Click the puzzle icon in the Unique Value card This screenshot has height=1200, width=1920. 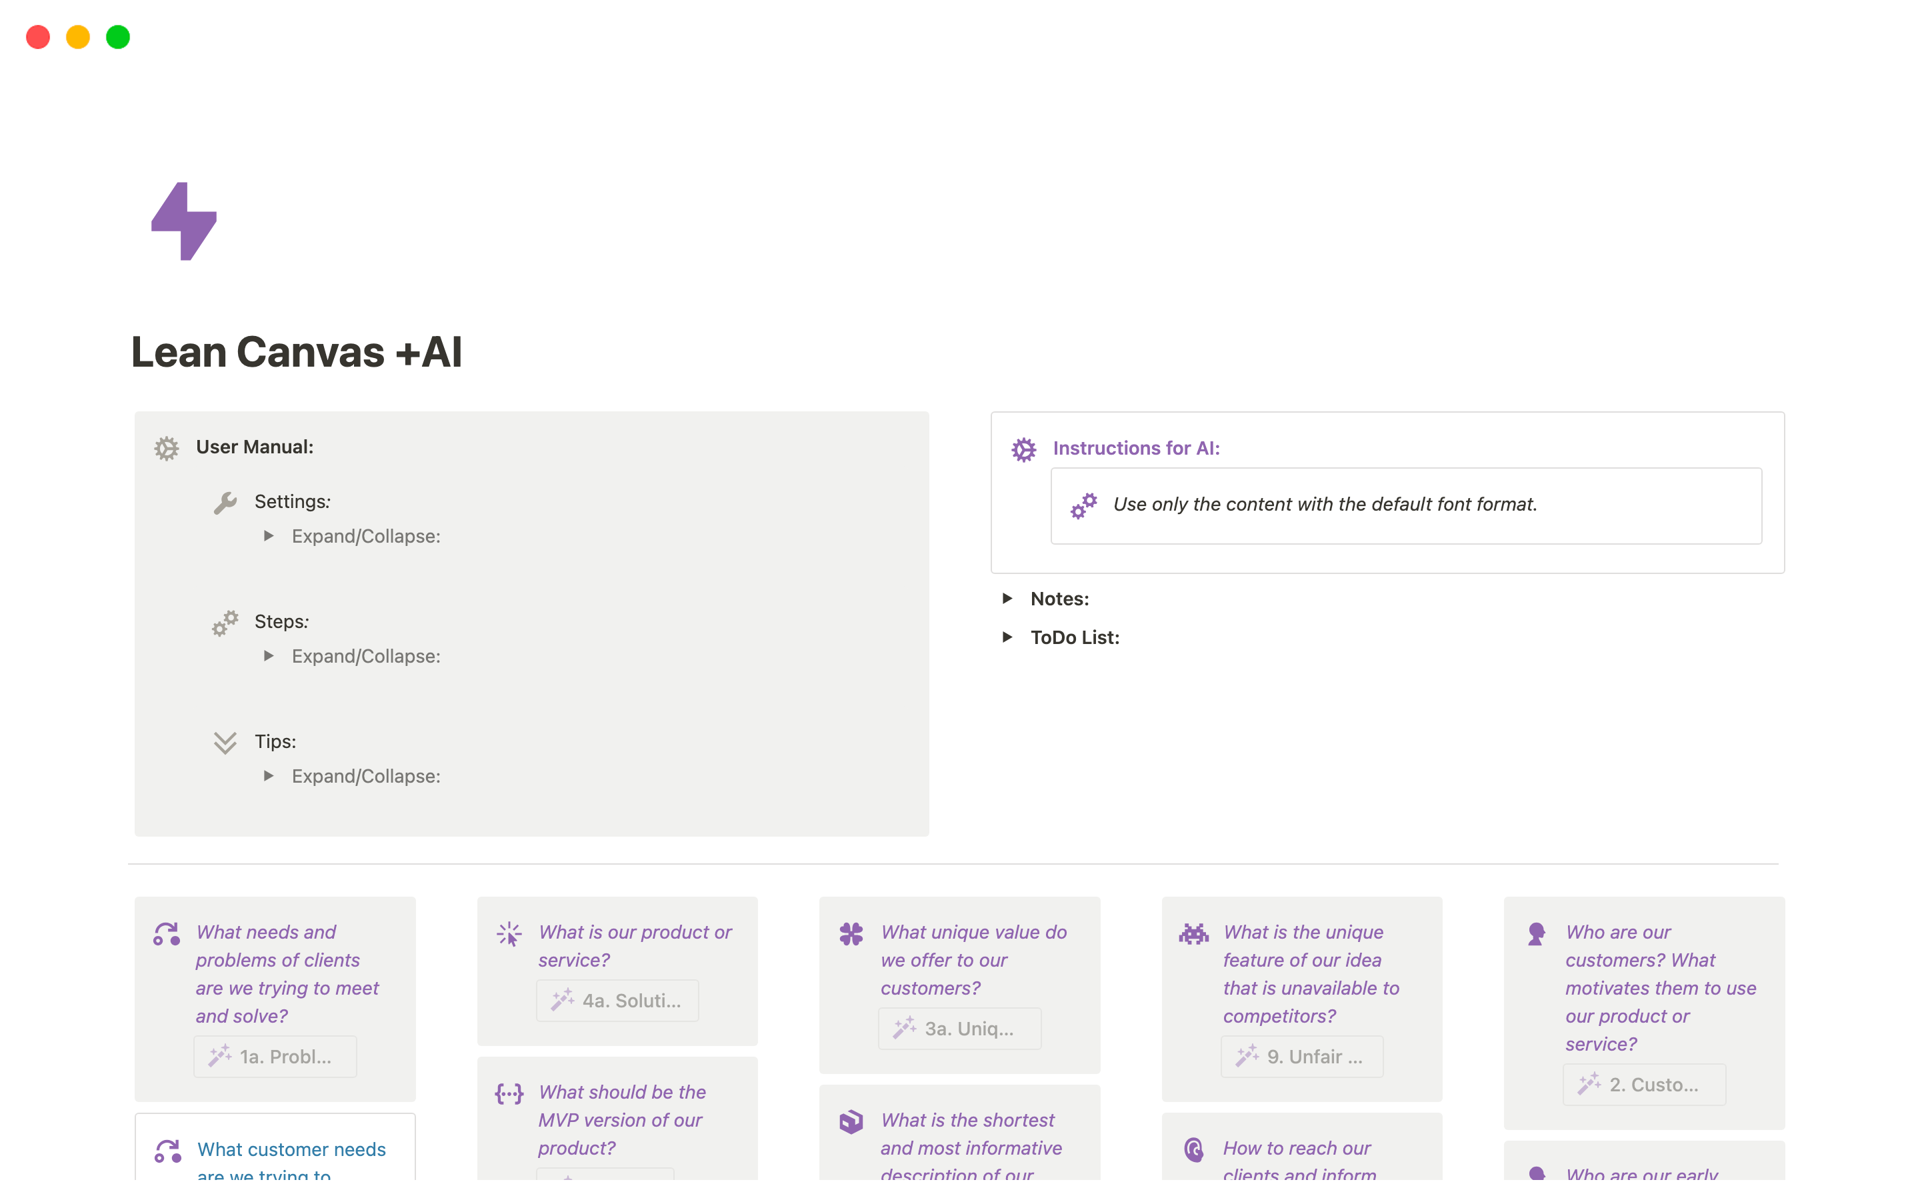coord(851,933)
